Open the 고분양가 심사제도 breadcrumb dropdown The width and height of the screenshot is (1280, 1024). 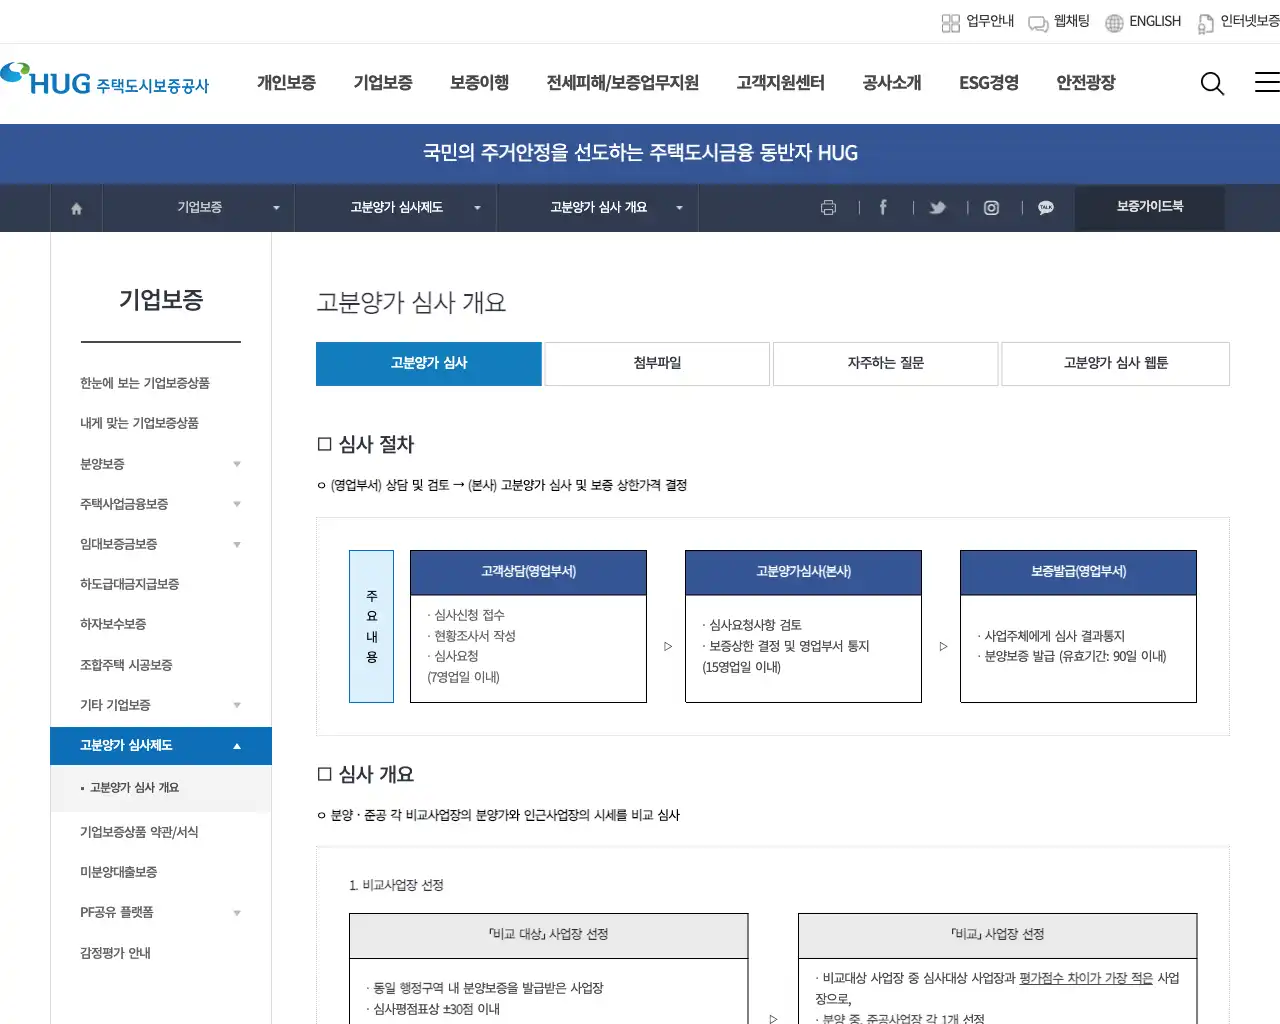pos(478,208)
